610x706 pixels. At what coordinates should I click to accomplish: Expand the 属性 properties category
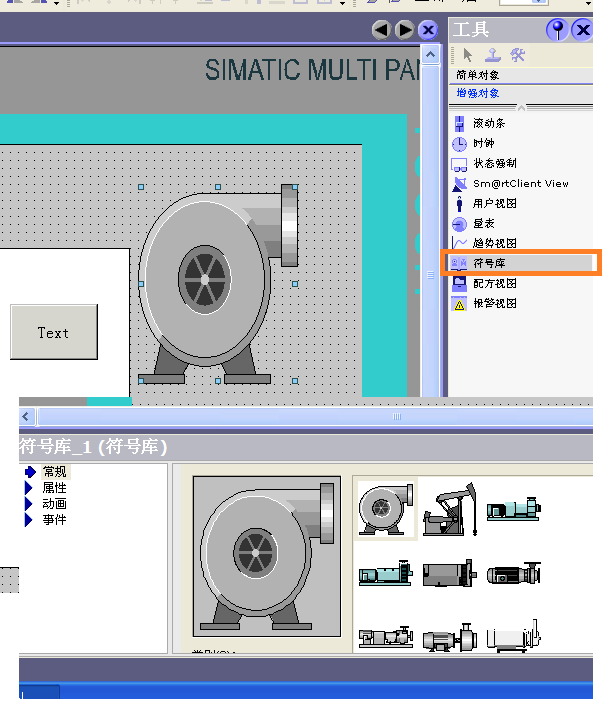click(54, 488)
